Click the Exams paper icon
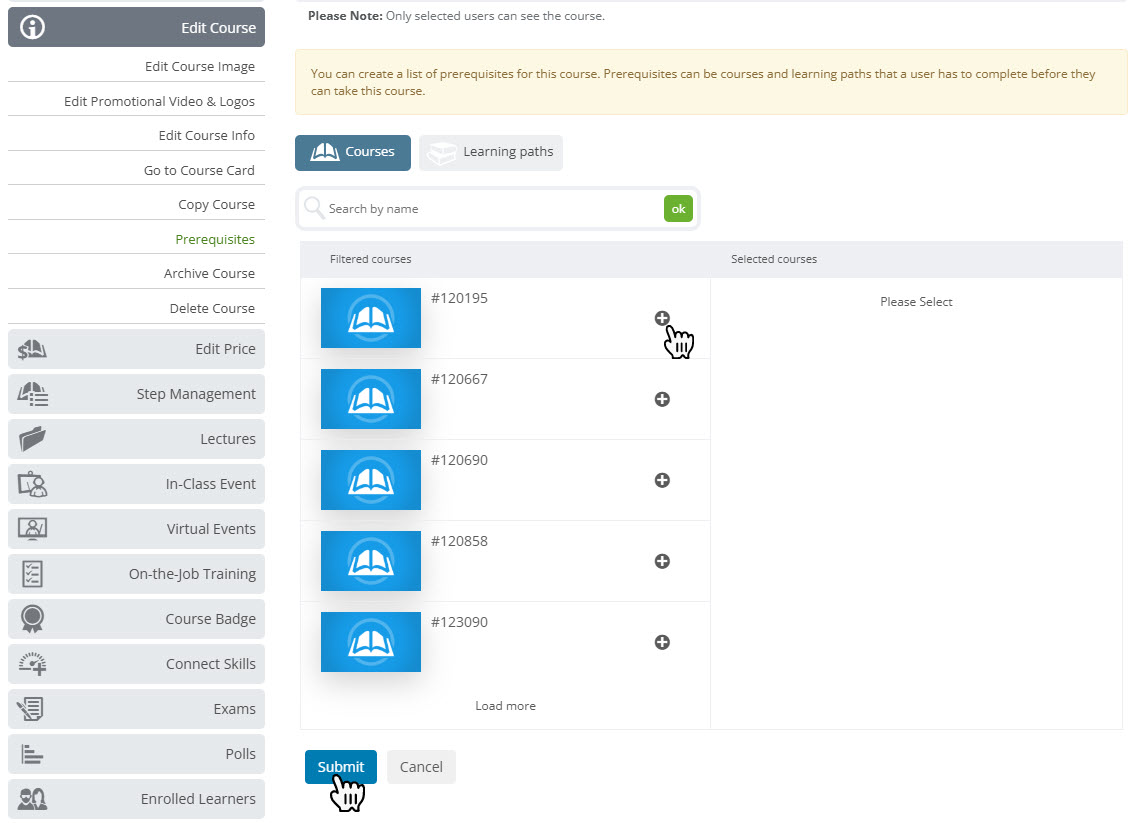Screen dimensions: 1136x823 click(x=31, y=709)
